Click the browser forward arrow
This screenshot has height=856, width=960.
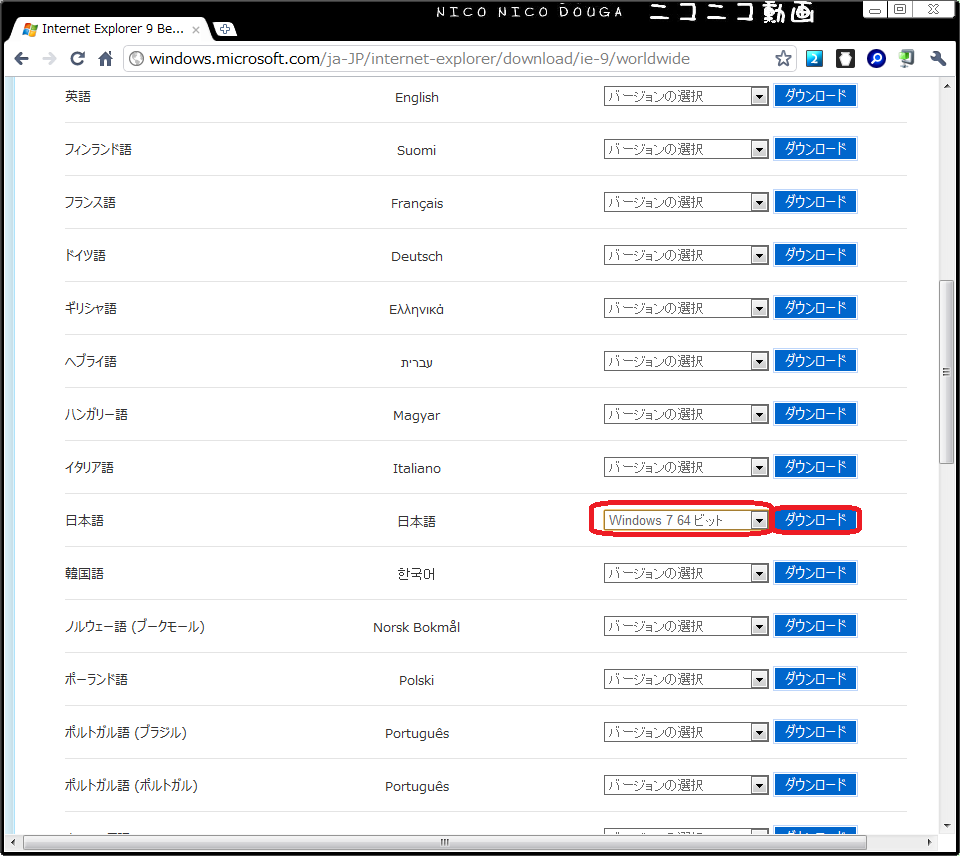point(50,59)
